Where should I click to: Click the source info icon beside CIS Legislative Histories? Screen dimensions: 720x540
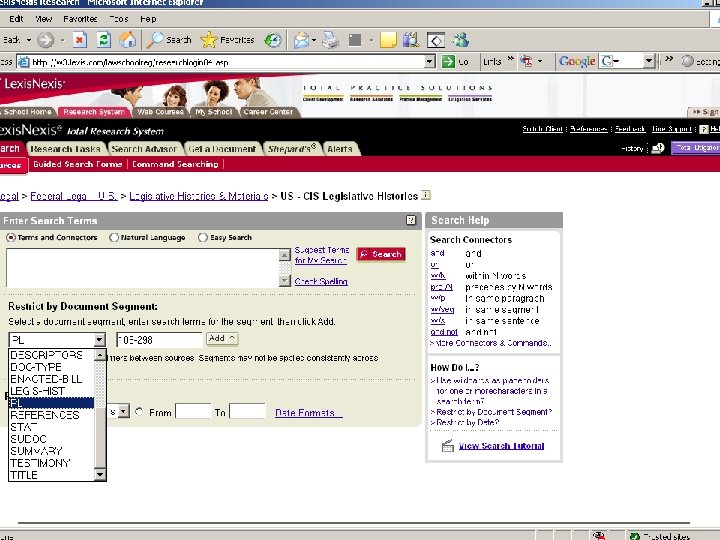pos(426,195)
